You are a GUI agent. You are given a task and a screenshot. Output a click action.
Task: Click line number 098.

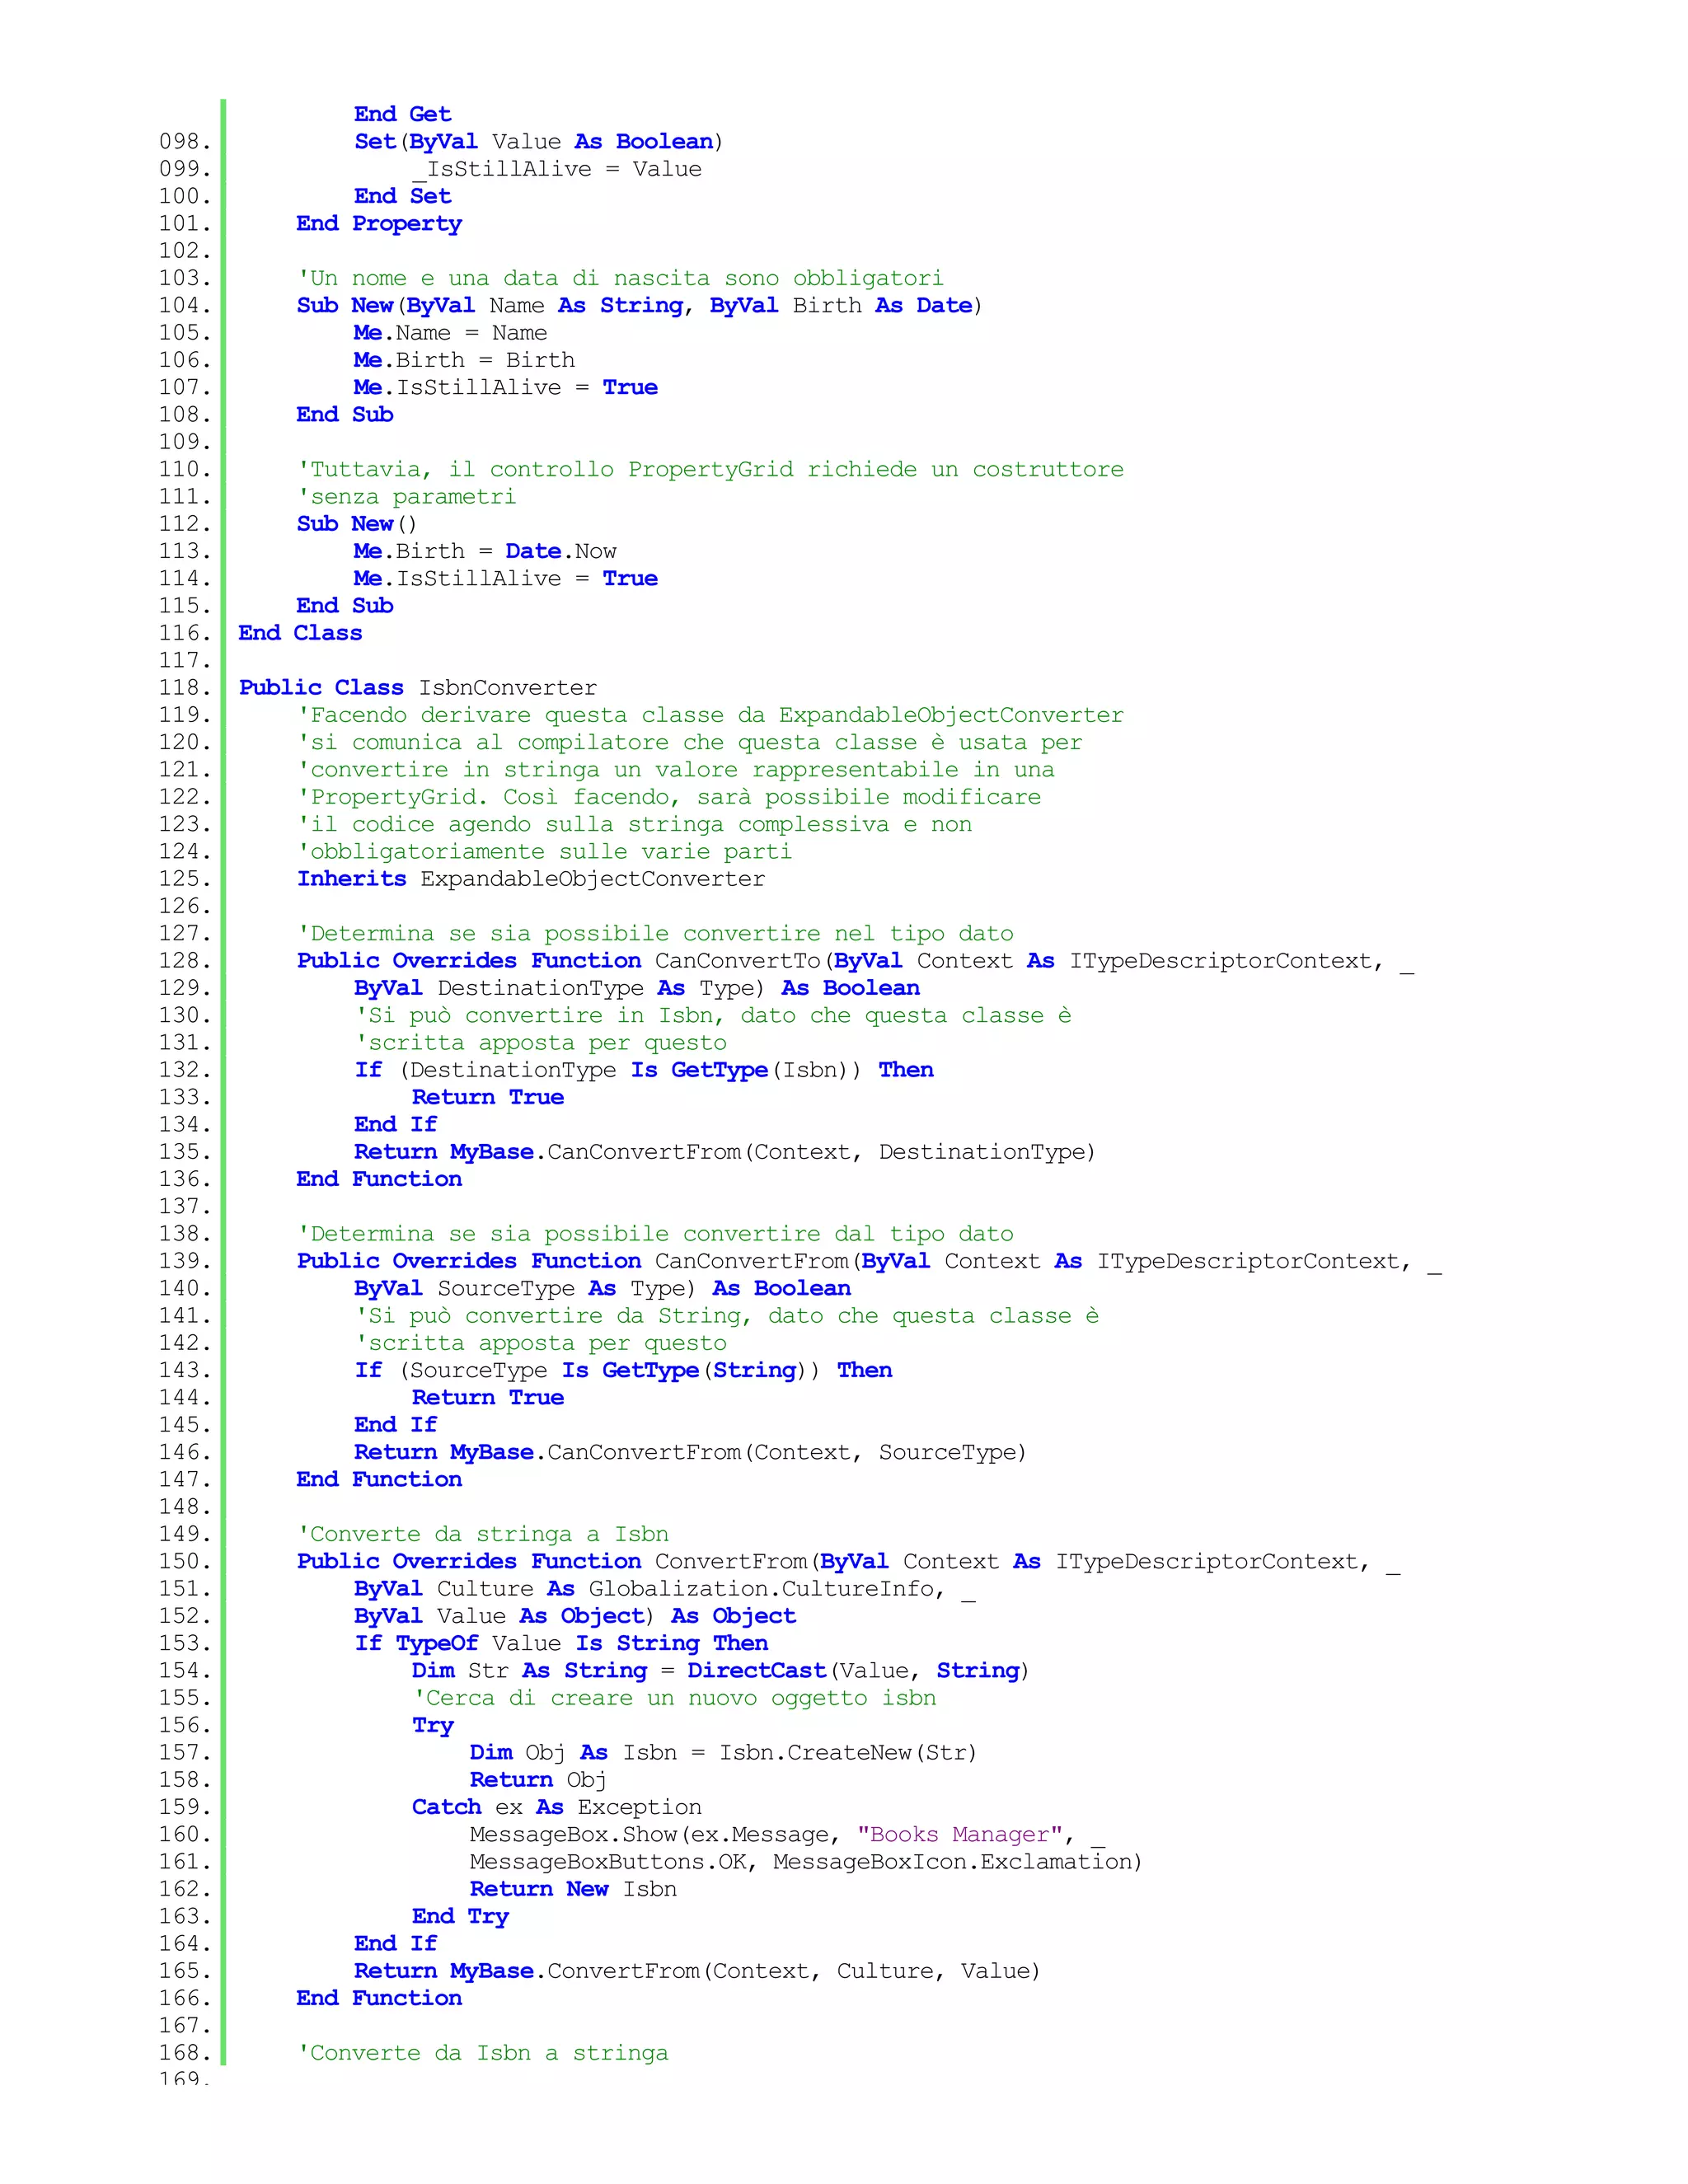[x=185, y=142]
